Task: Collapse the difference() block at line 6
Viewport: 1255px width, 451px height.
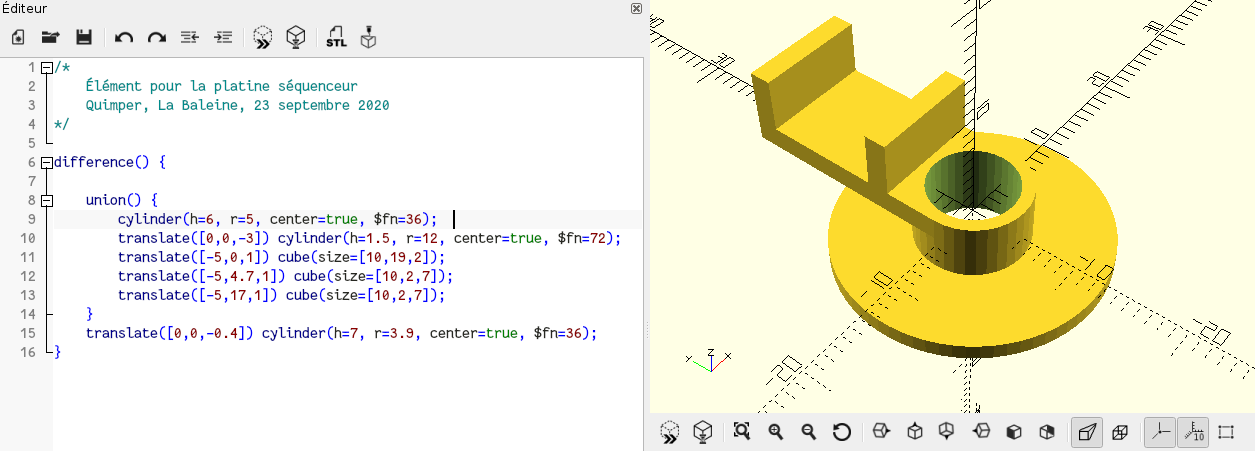Action: point(46,162)
